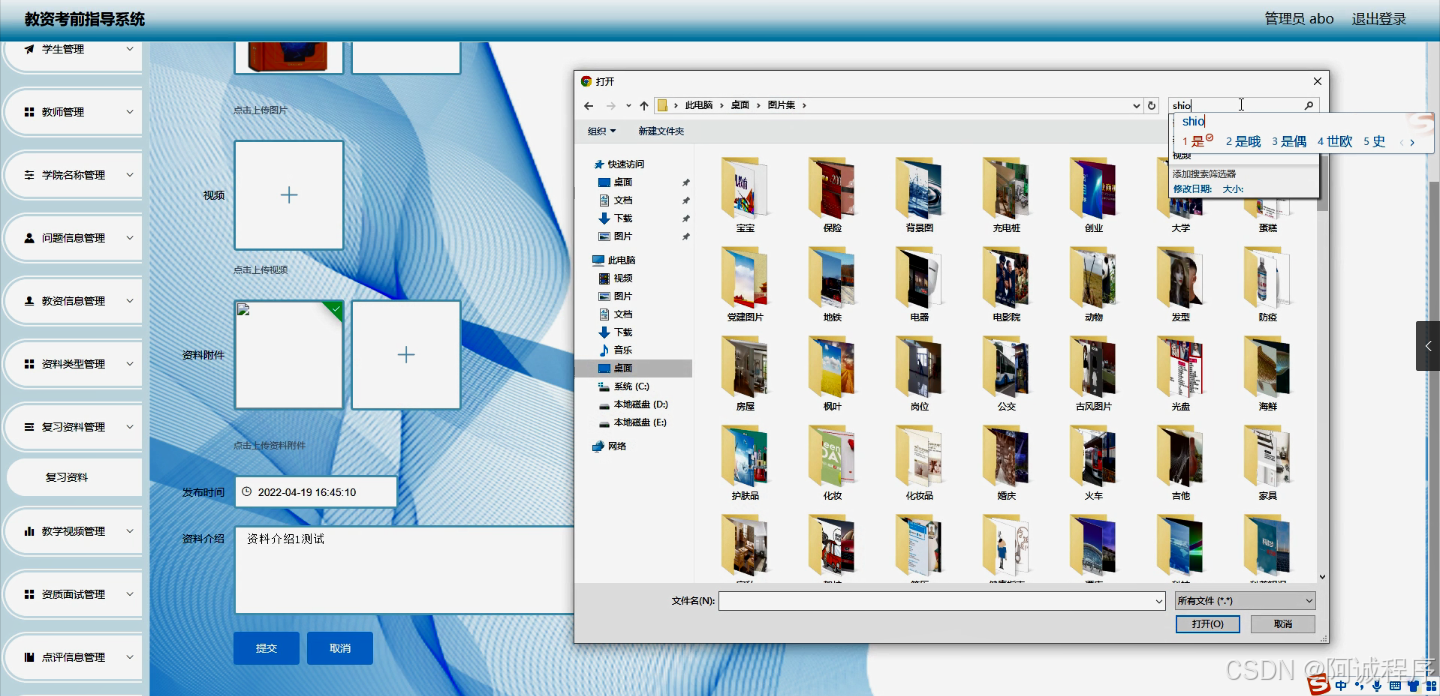Click the 退出登录 link
Viewport: 1440px width, 696px height.
pyautogui.click(x=1379, y=19)
